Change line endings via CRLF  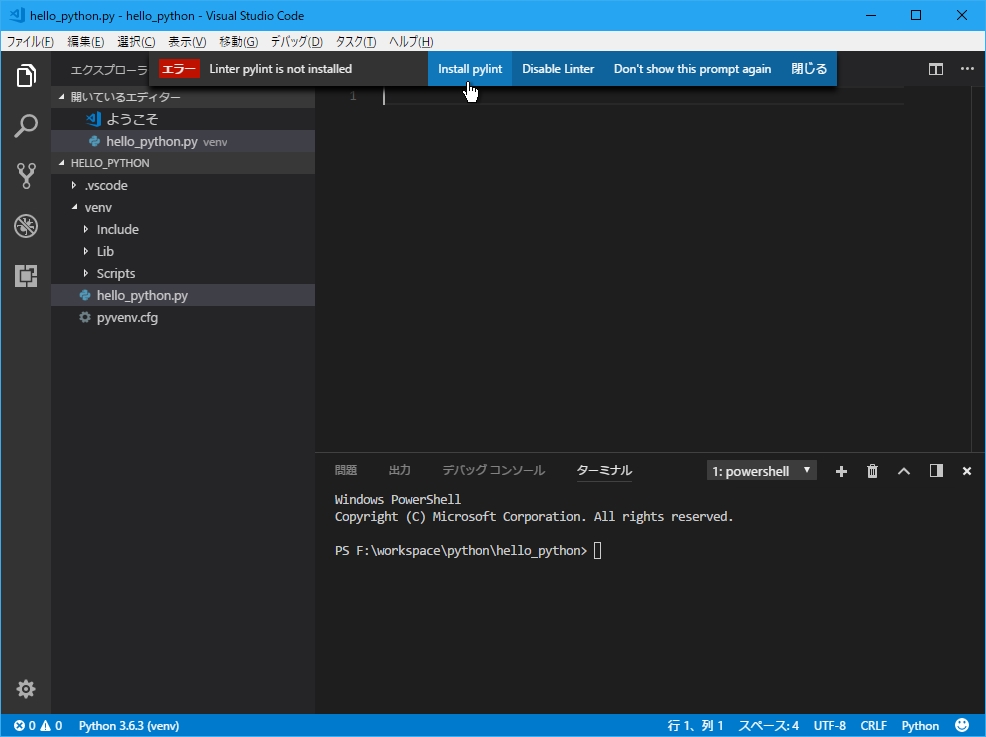(873, 726)
